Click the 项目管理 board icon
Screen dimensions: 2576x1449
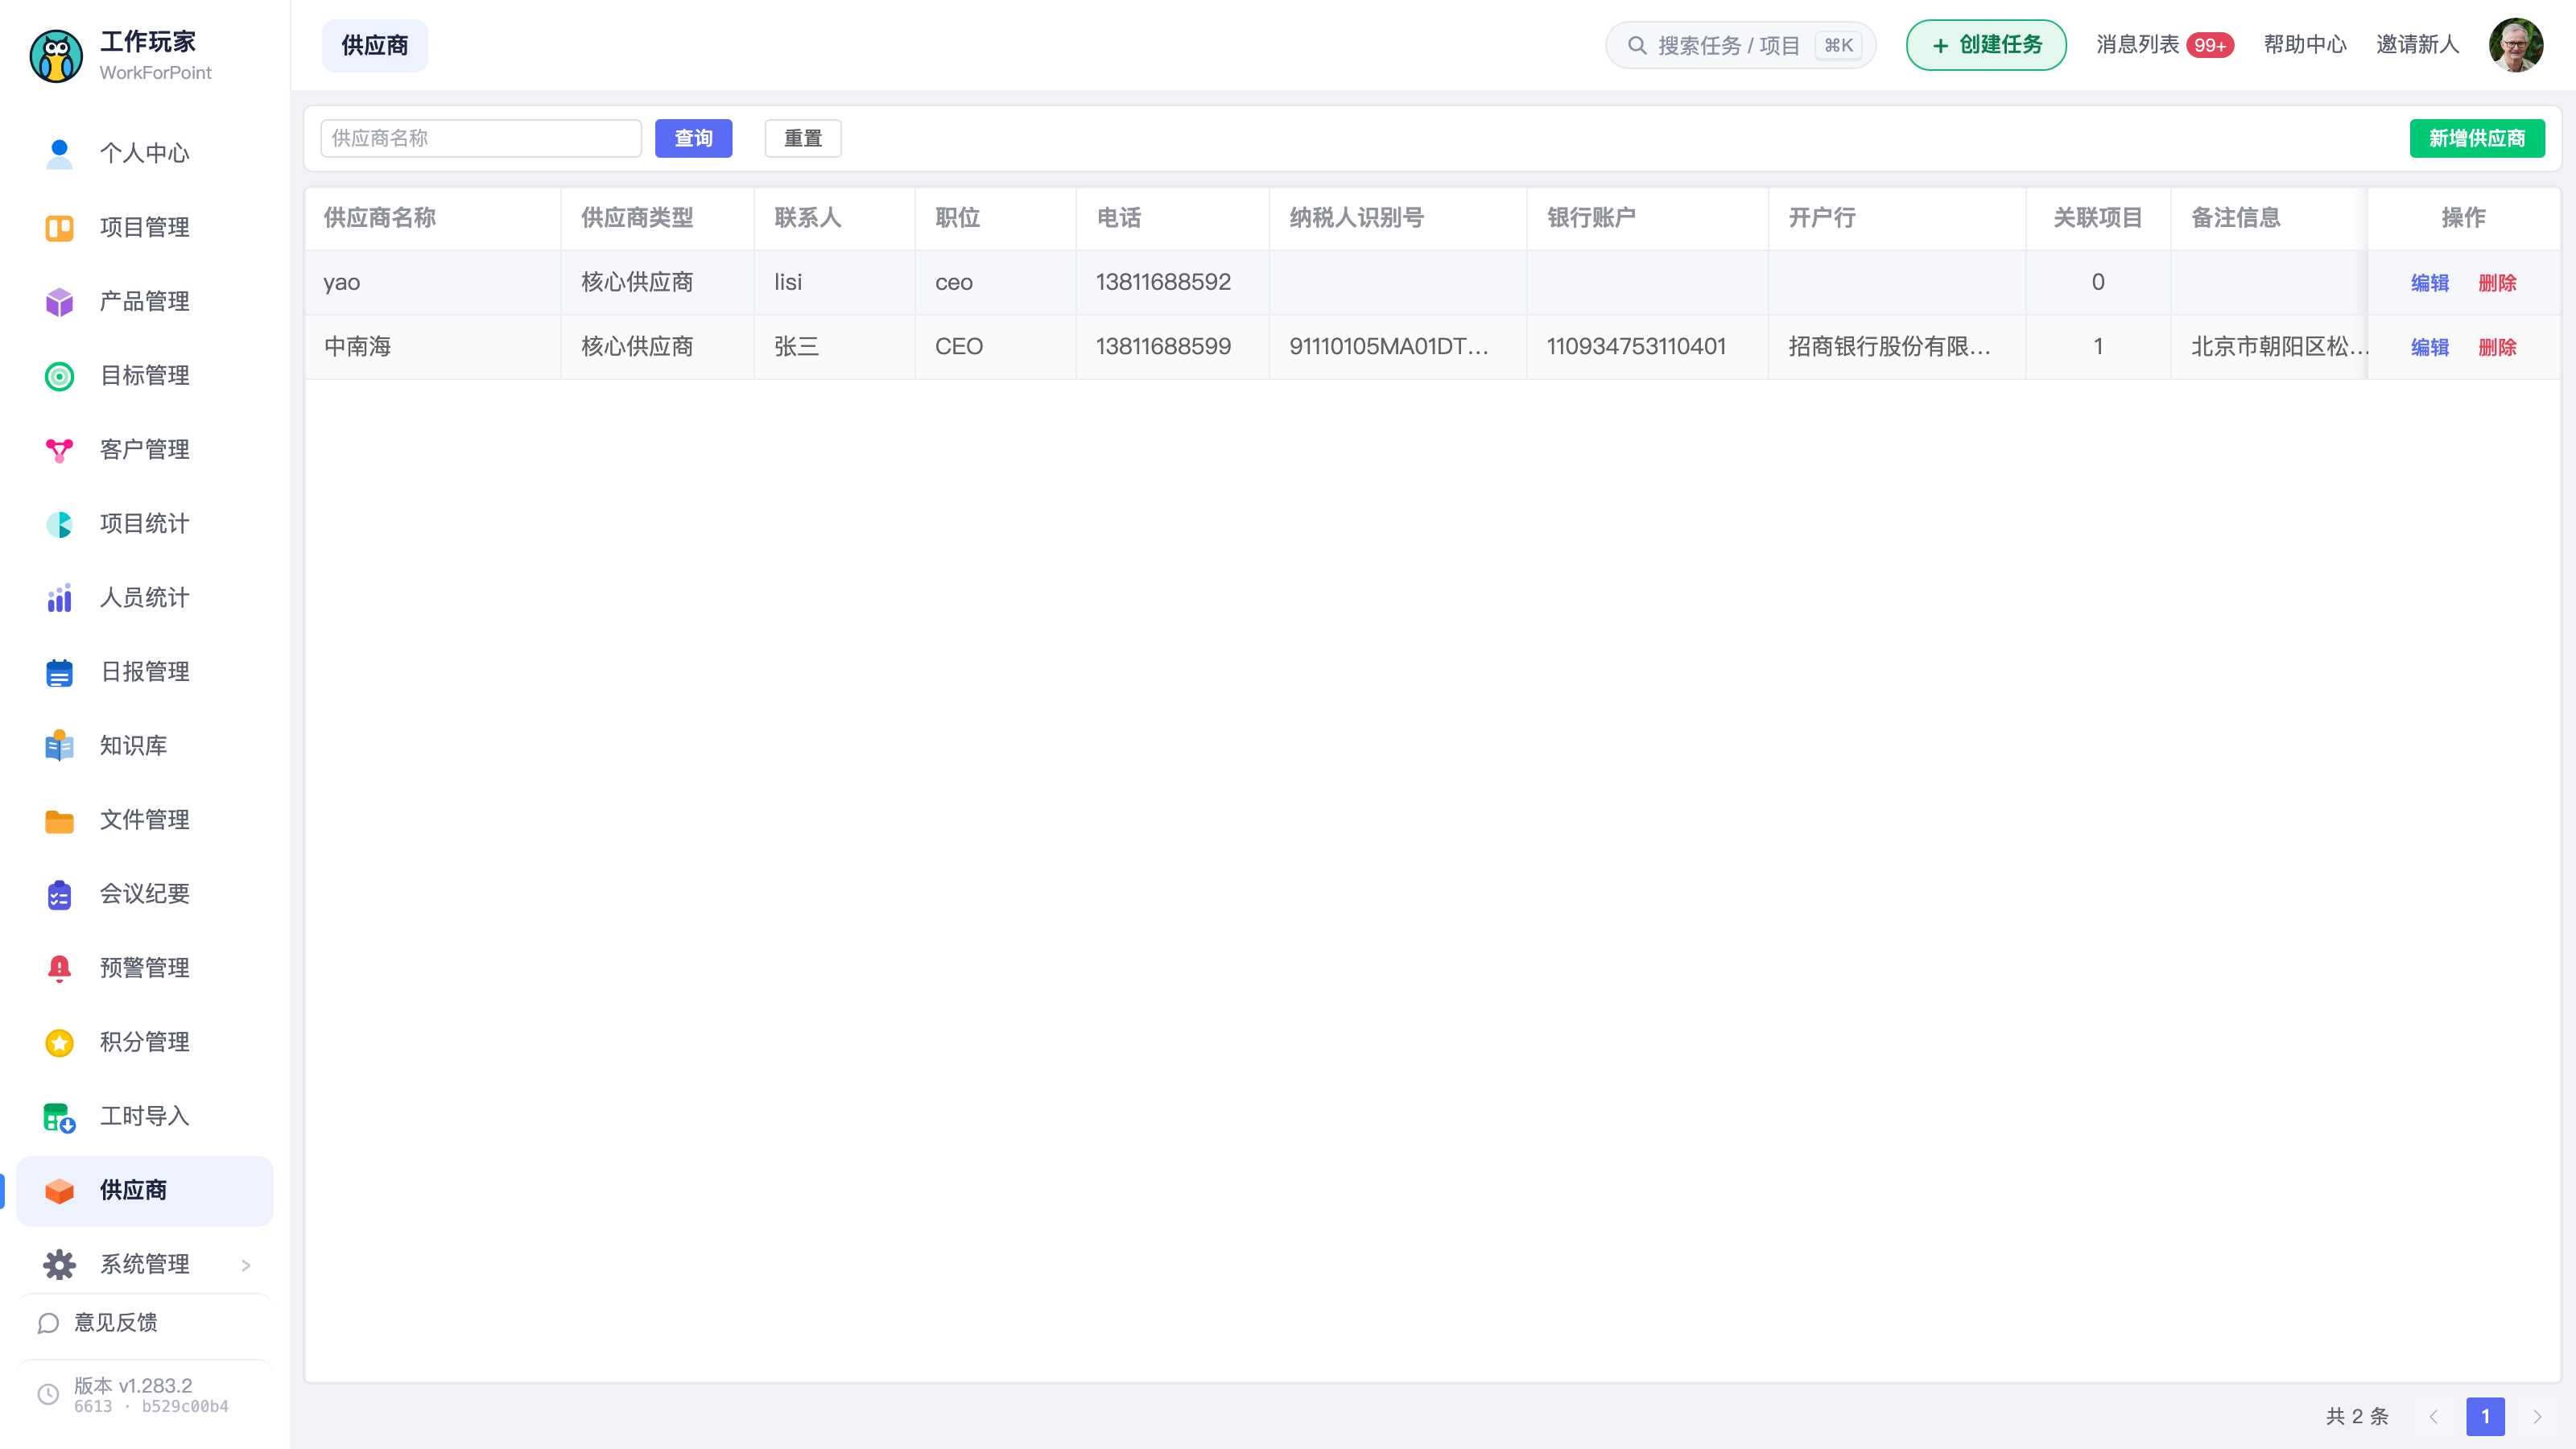(x=59, y=227)
